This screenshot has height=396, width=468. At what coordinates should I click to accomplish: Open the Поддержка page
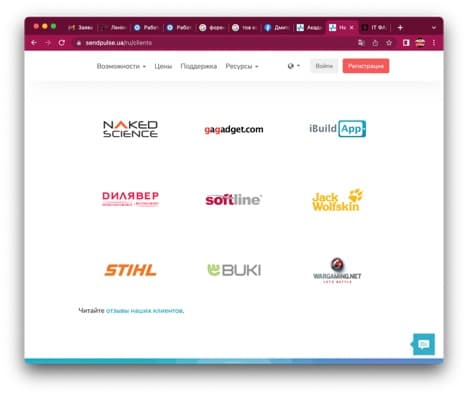click(x=199, y=66)
